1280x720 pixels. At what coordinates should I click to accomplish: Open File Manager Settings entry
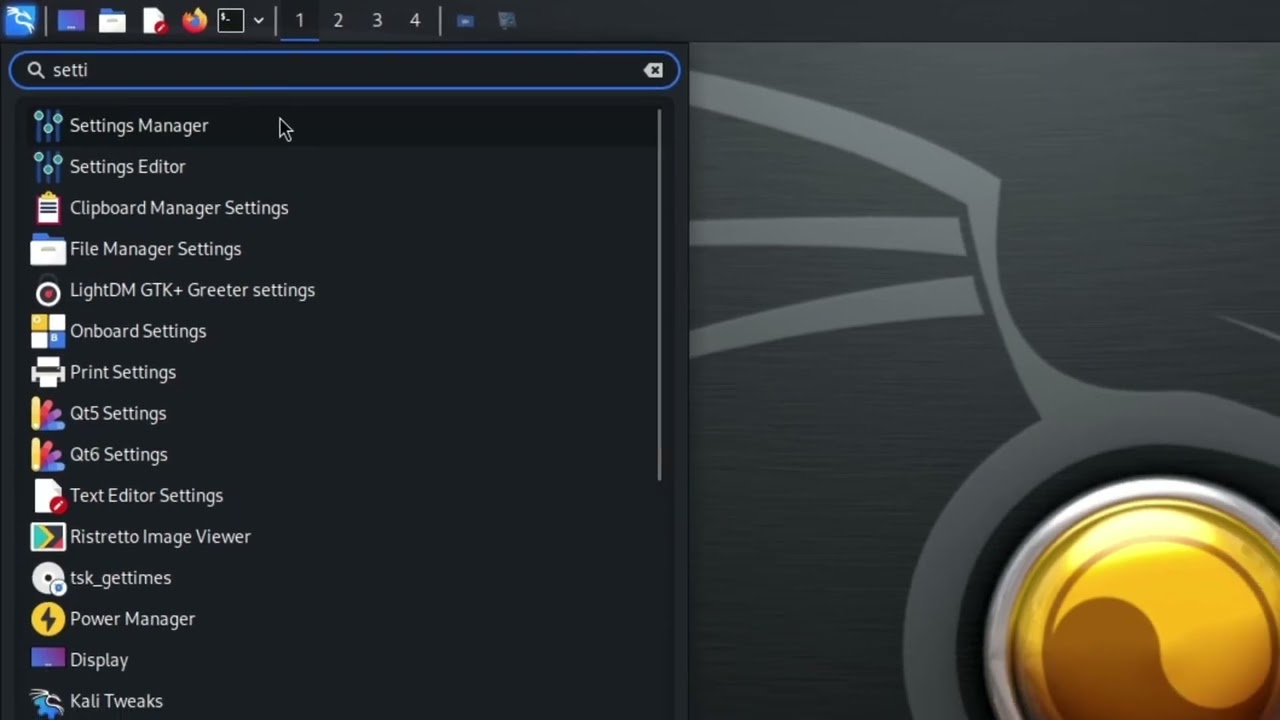pos(343,248)
